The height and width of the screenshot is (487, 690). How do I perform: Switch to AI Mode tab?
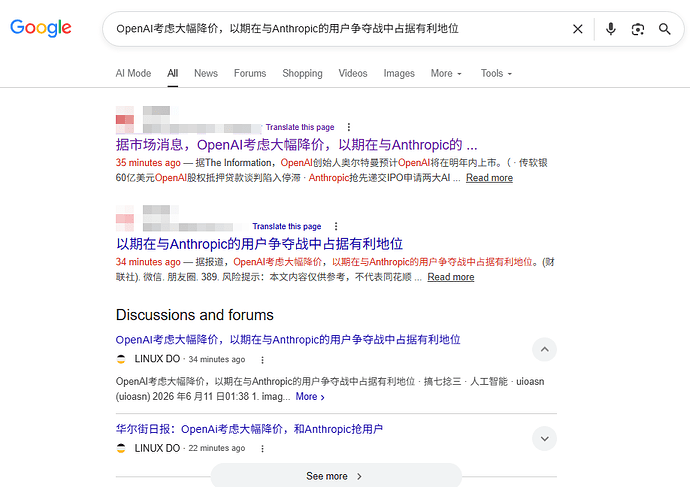point(133,73)
